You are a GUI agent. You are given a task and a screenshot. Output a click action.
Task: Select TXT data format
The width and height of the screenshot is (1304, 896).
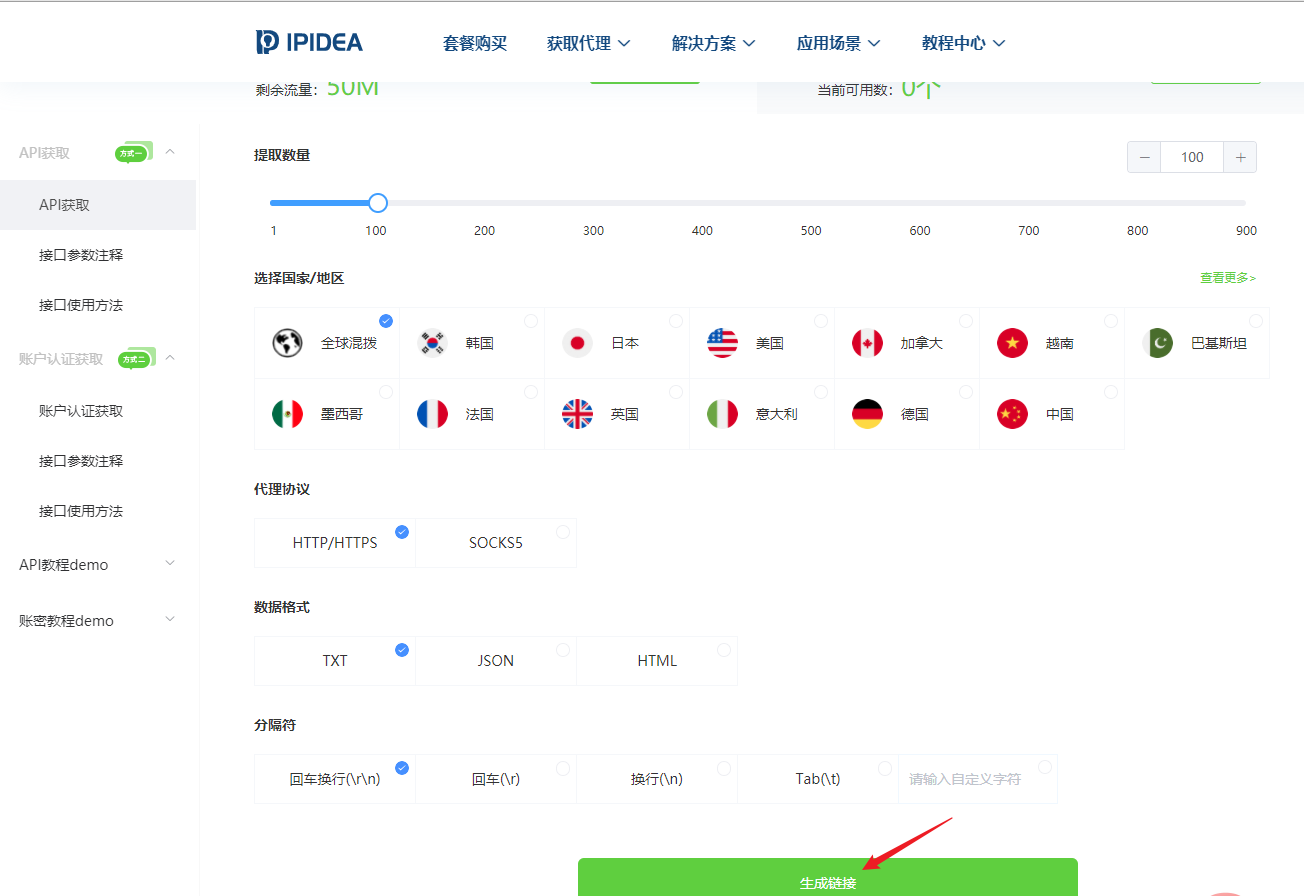(335, 661)
